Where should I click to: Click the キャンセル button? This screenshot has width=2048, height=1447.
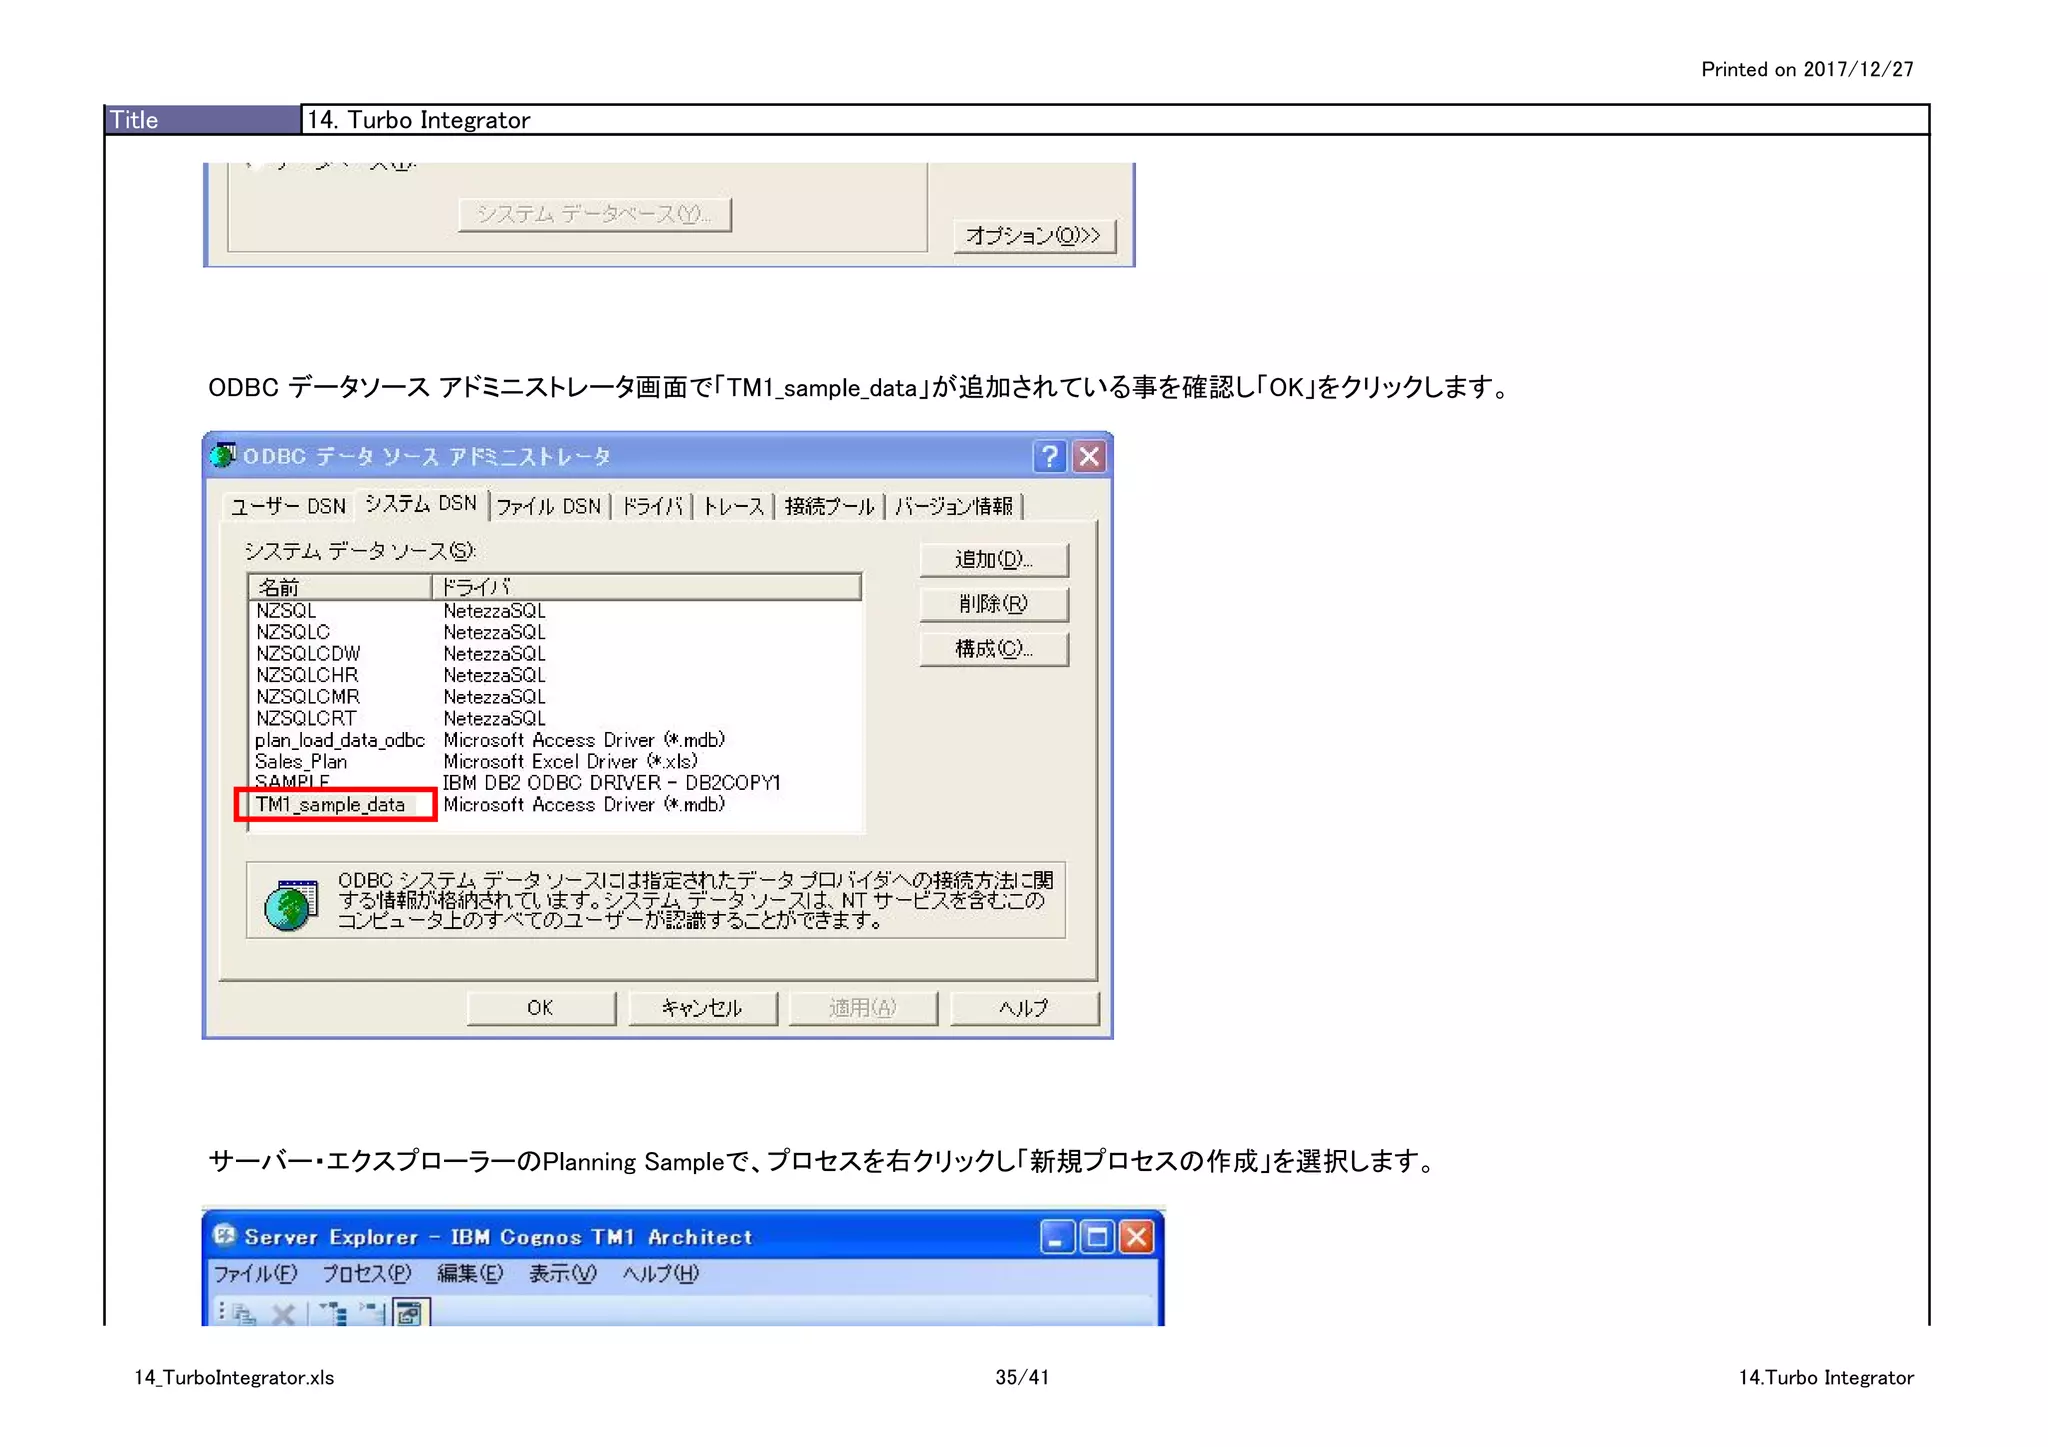point(702,1008)
